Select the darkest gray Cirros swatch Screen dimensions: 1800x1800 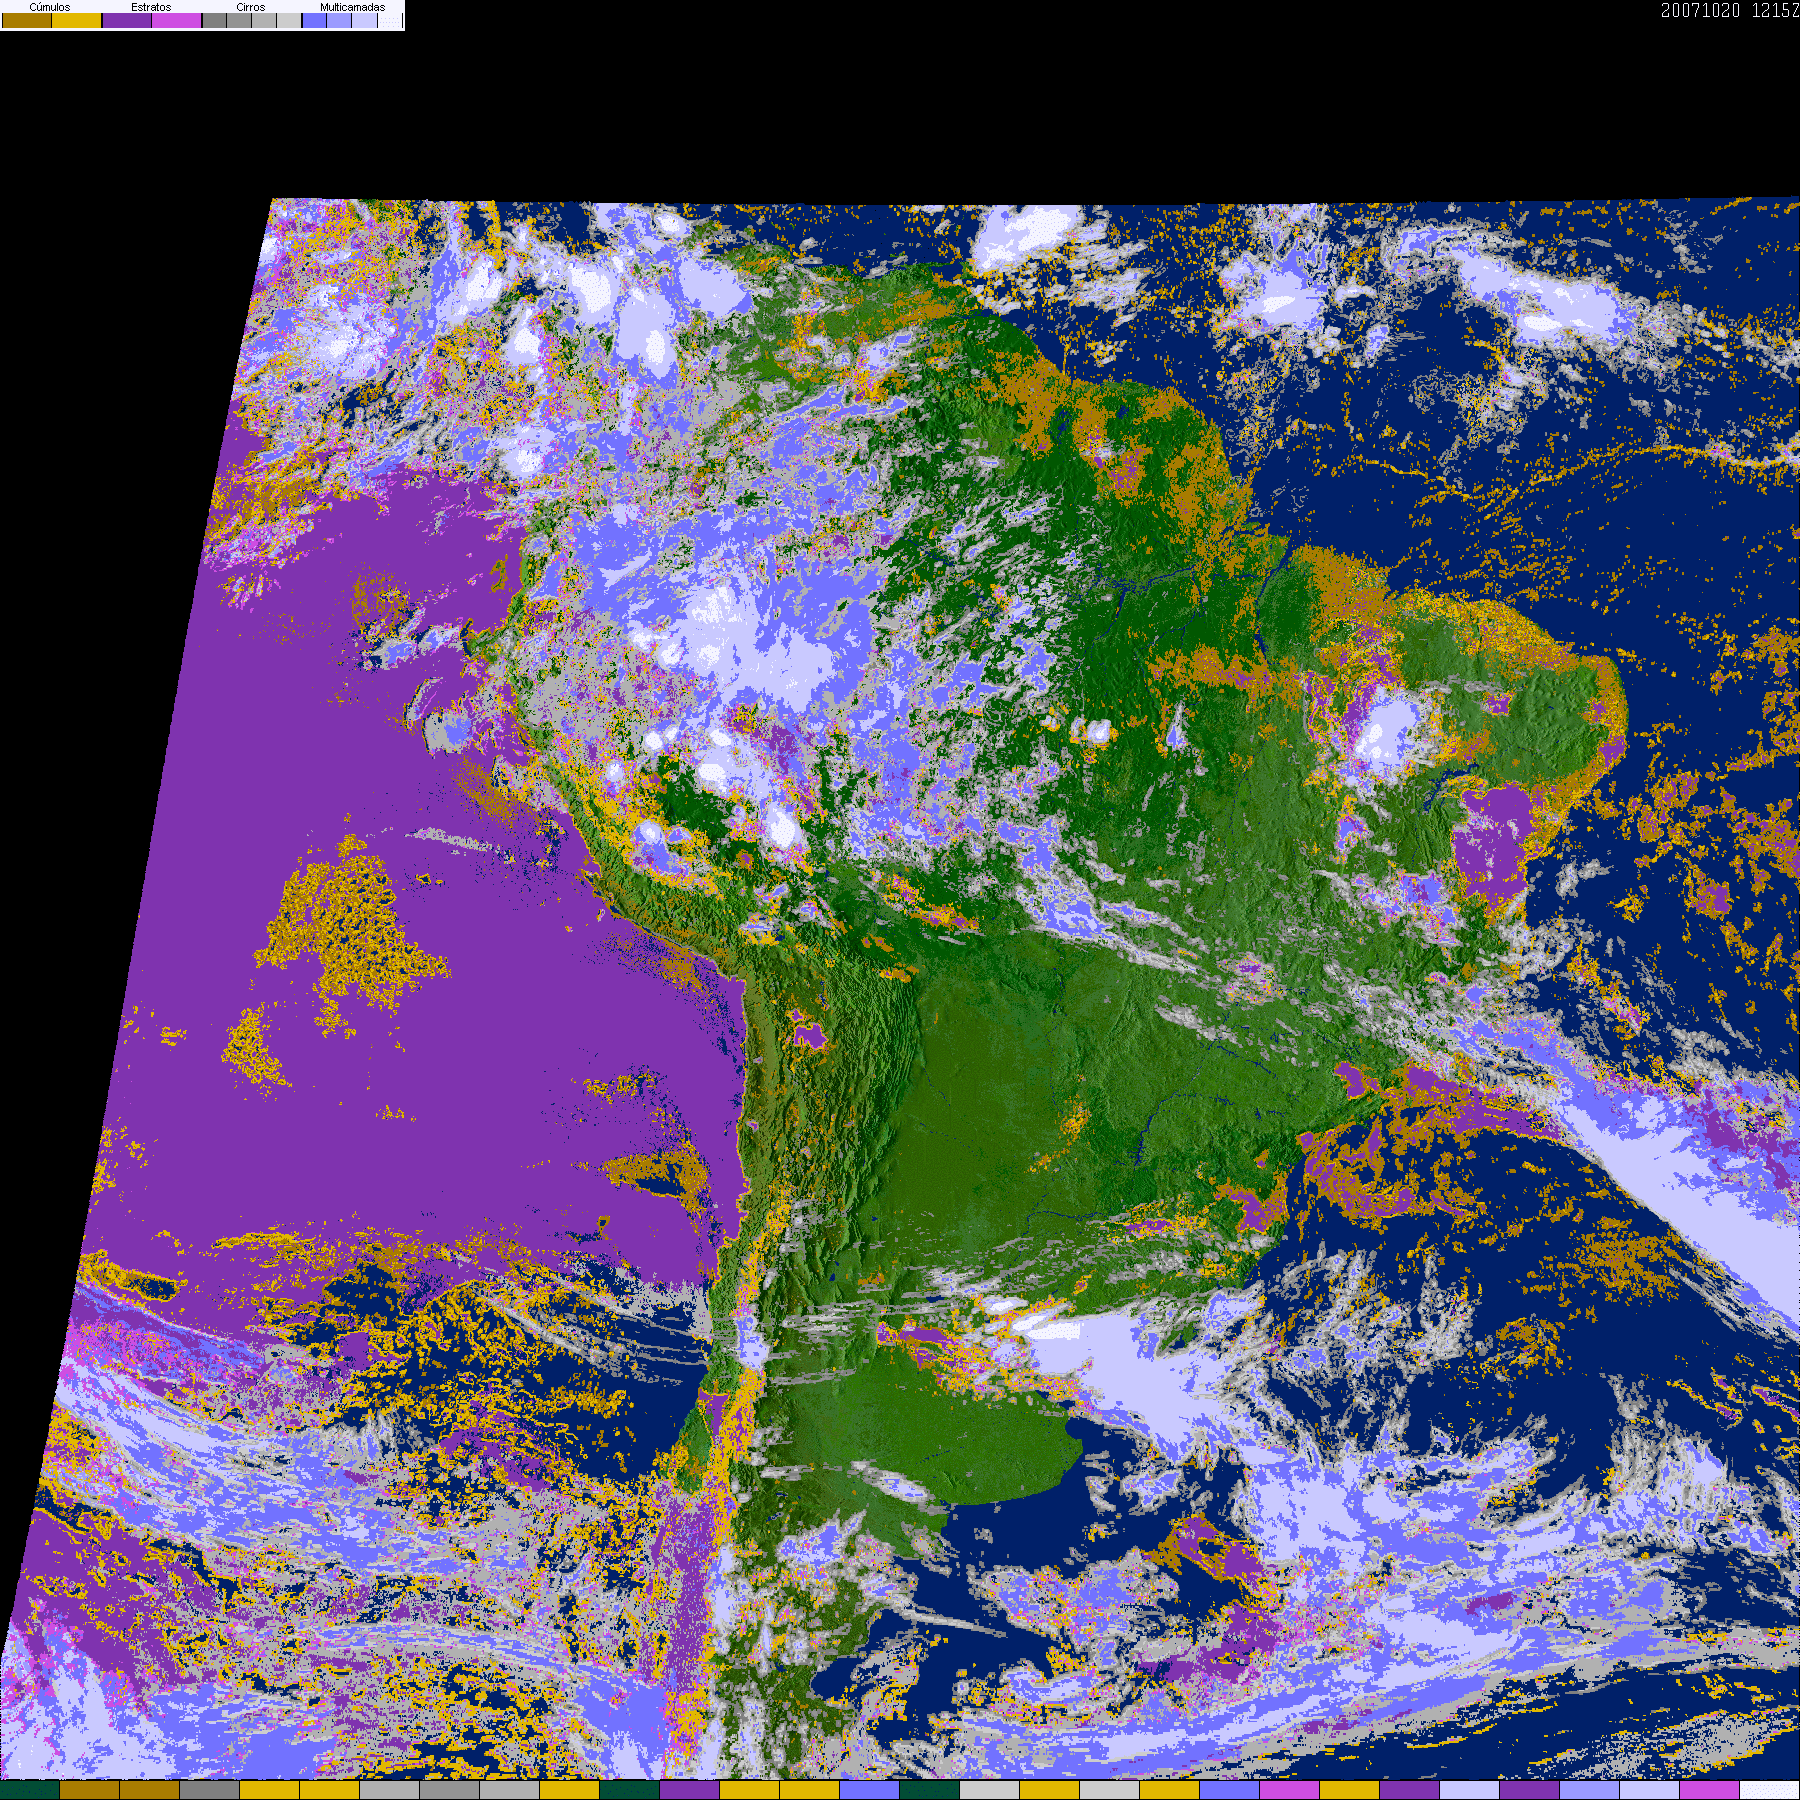coord(214,21)
